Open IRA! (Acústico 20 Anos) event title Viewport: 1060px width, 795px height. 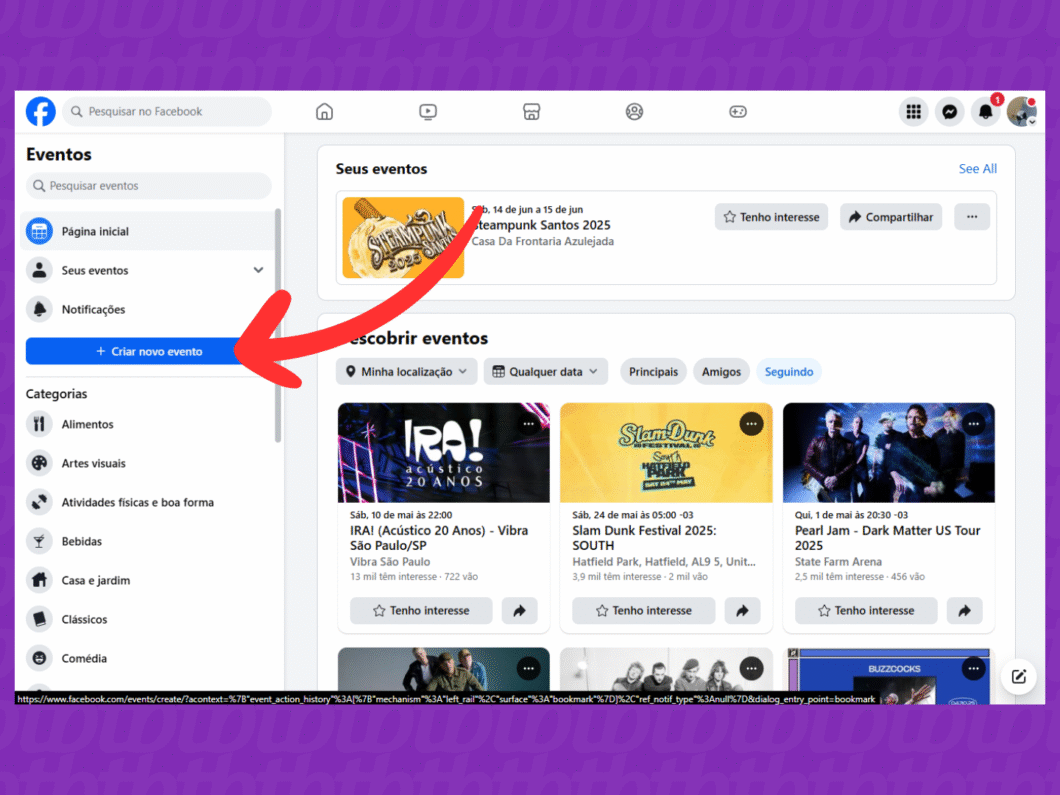tap(439, 538)
